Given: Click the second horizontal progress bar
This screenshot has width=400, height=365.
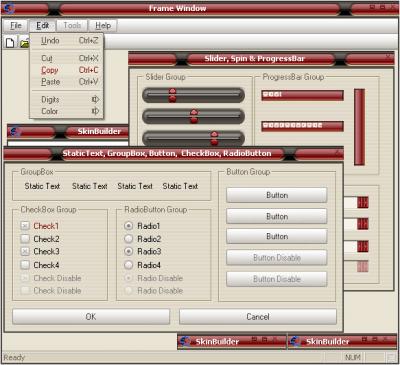Looking at the screenshot, I should 302,126.
